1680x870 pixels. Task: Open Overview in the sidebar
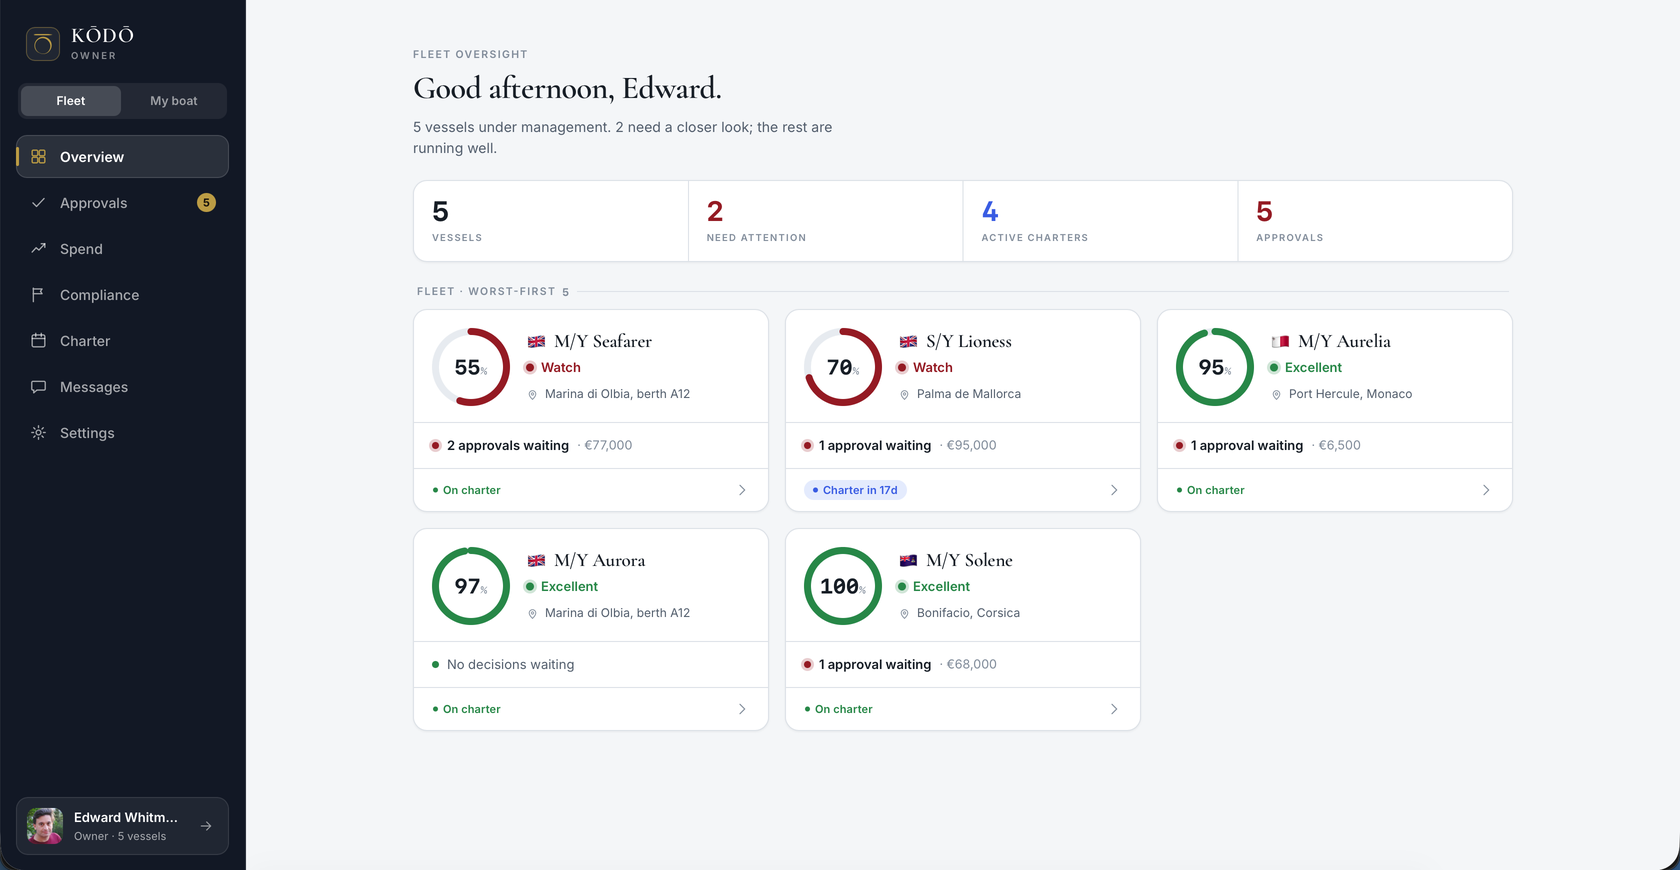pos(122,157)
